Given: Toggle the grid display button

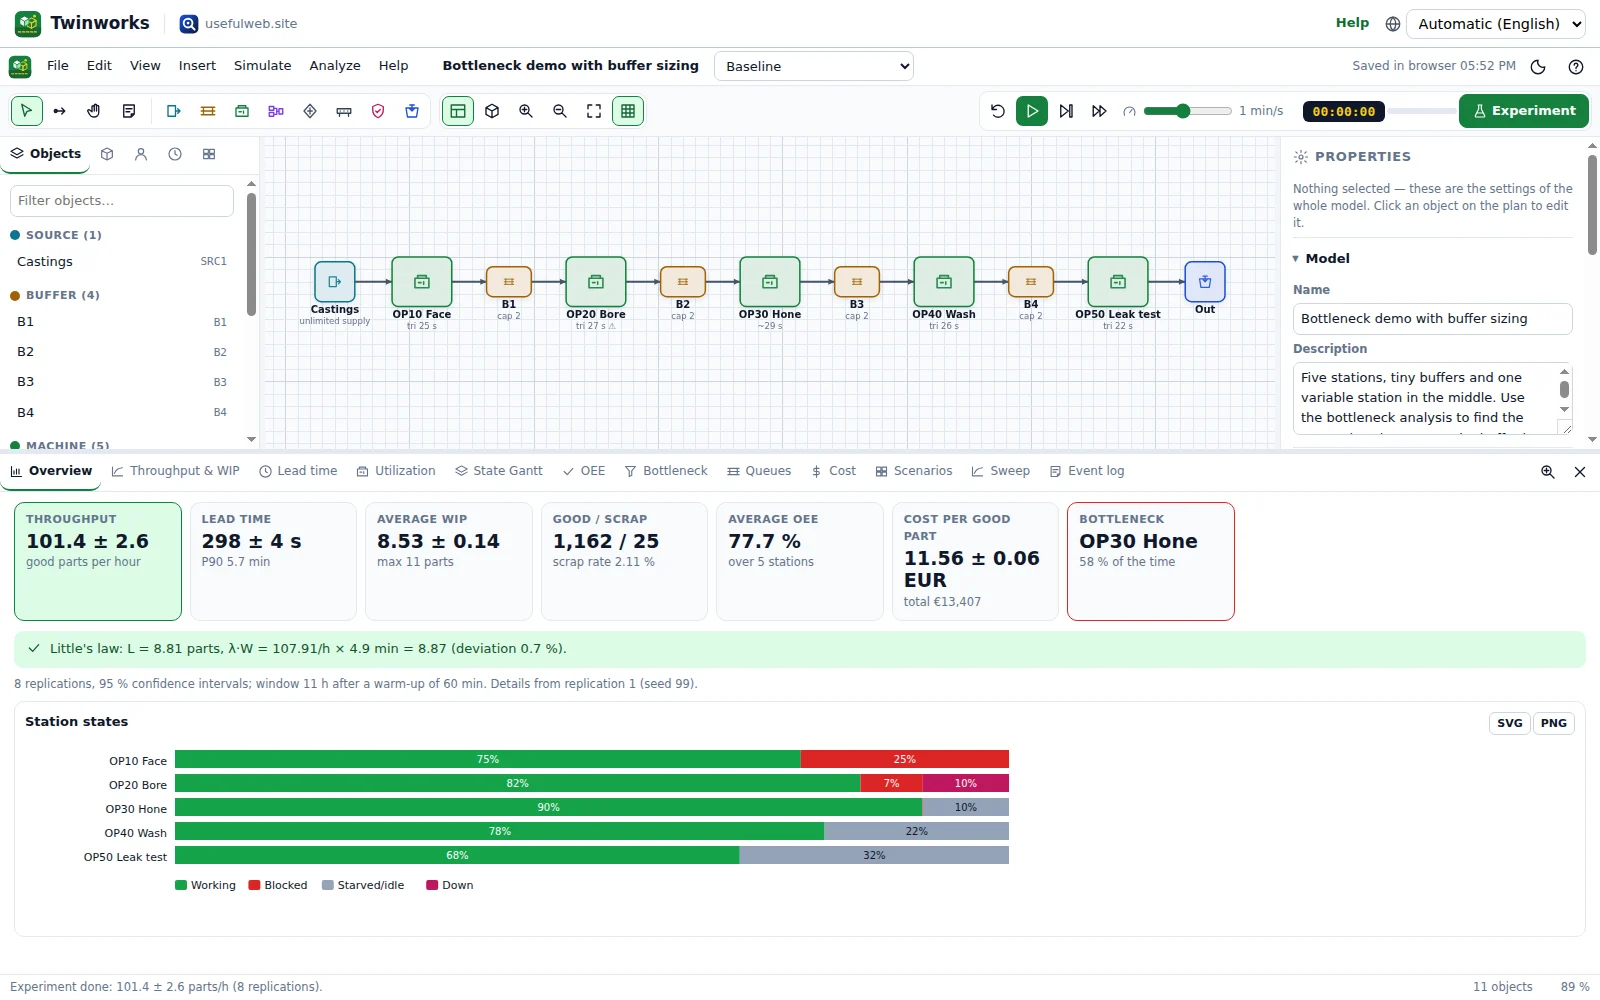Looking at the screenshot, I should 628,111.
